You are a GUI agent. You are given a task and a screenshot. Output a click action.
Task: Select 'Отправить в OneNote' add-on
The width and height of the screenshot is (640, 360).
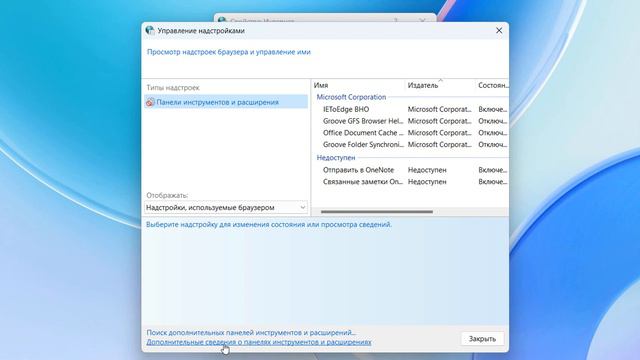(x=358, y=170)
